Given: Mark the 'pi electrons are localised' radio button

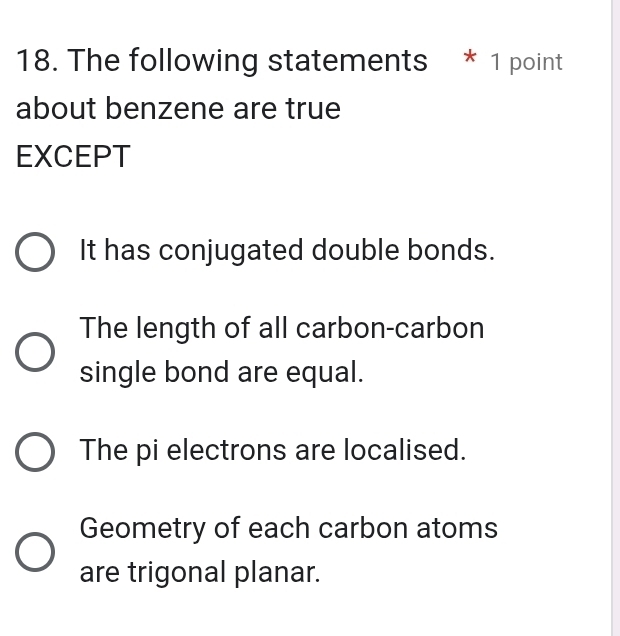Looking at the screenshot, I should [x=34, y=451].
